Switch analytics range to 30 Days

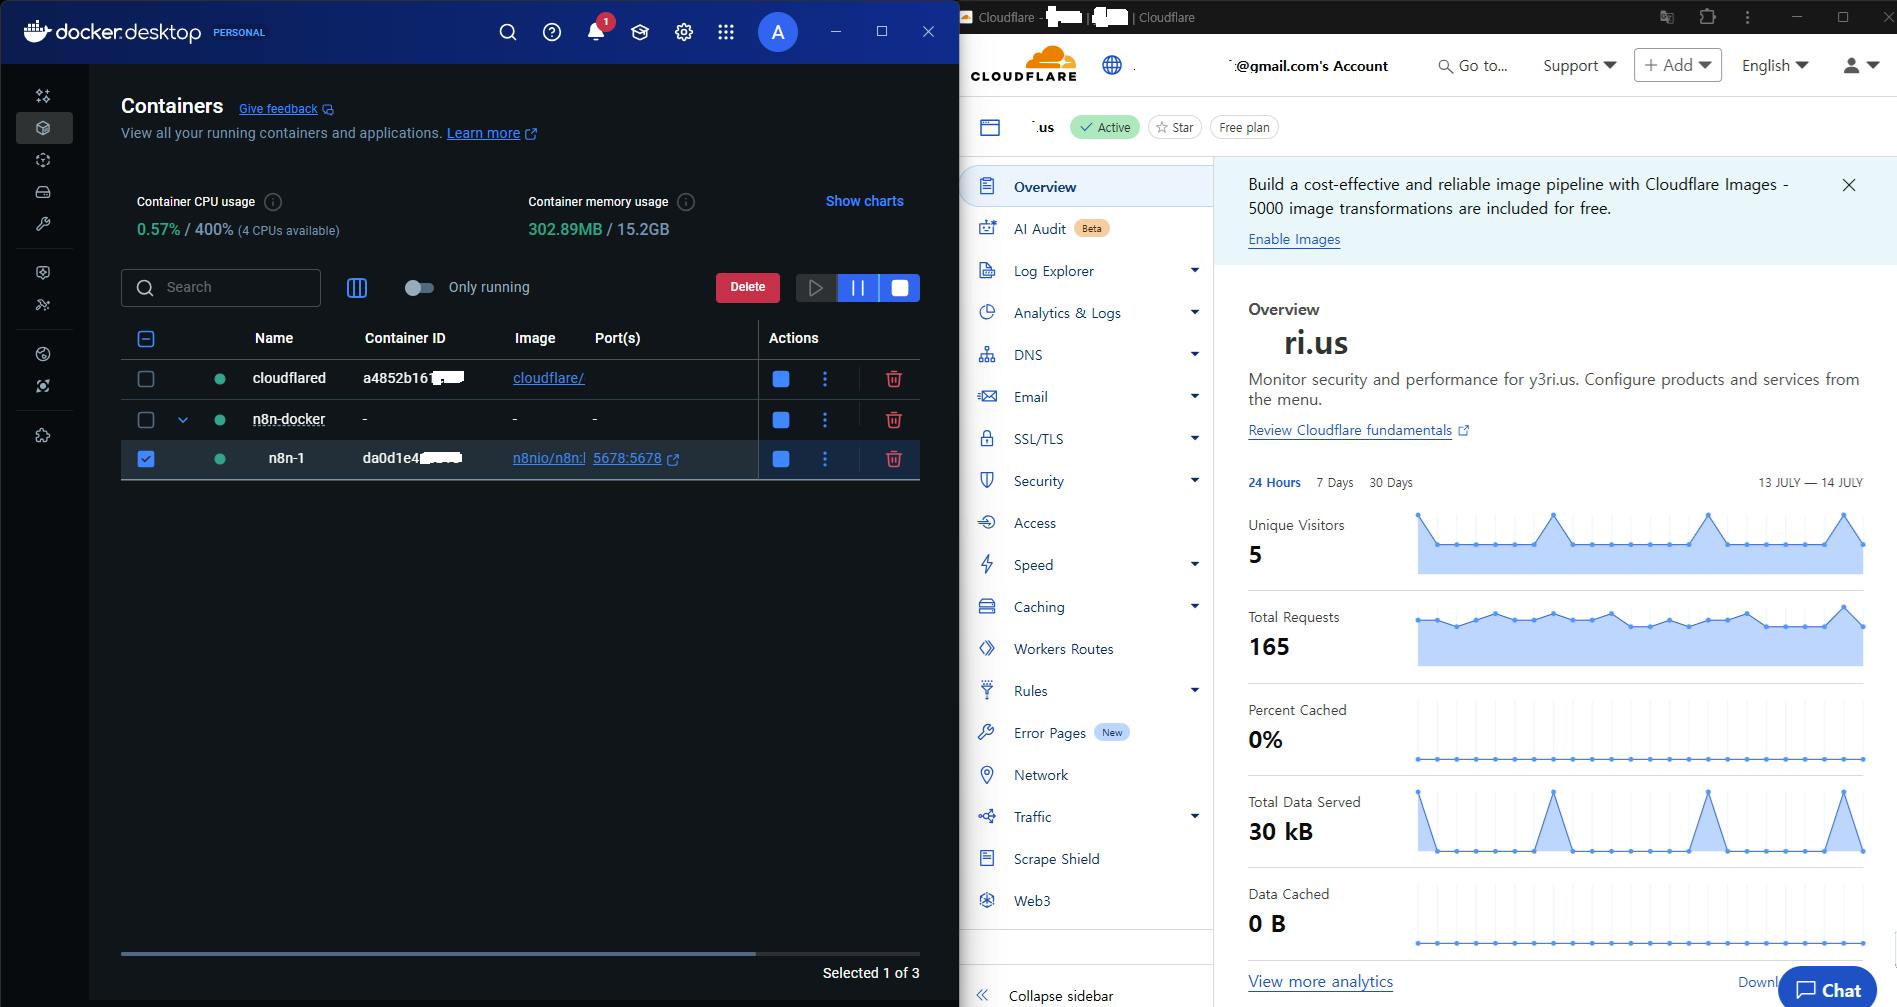tap(1391, 483)
